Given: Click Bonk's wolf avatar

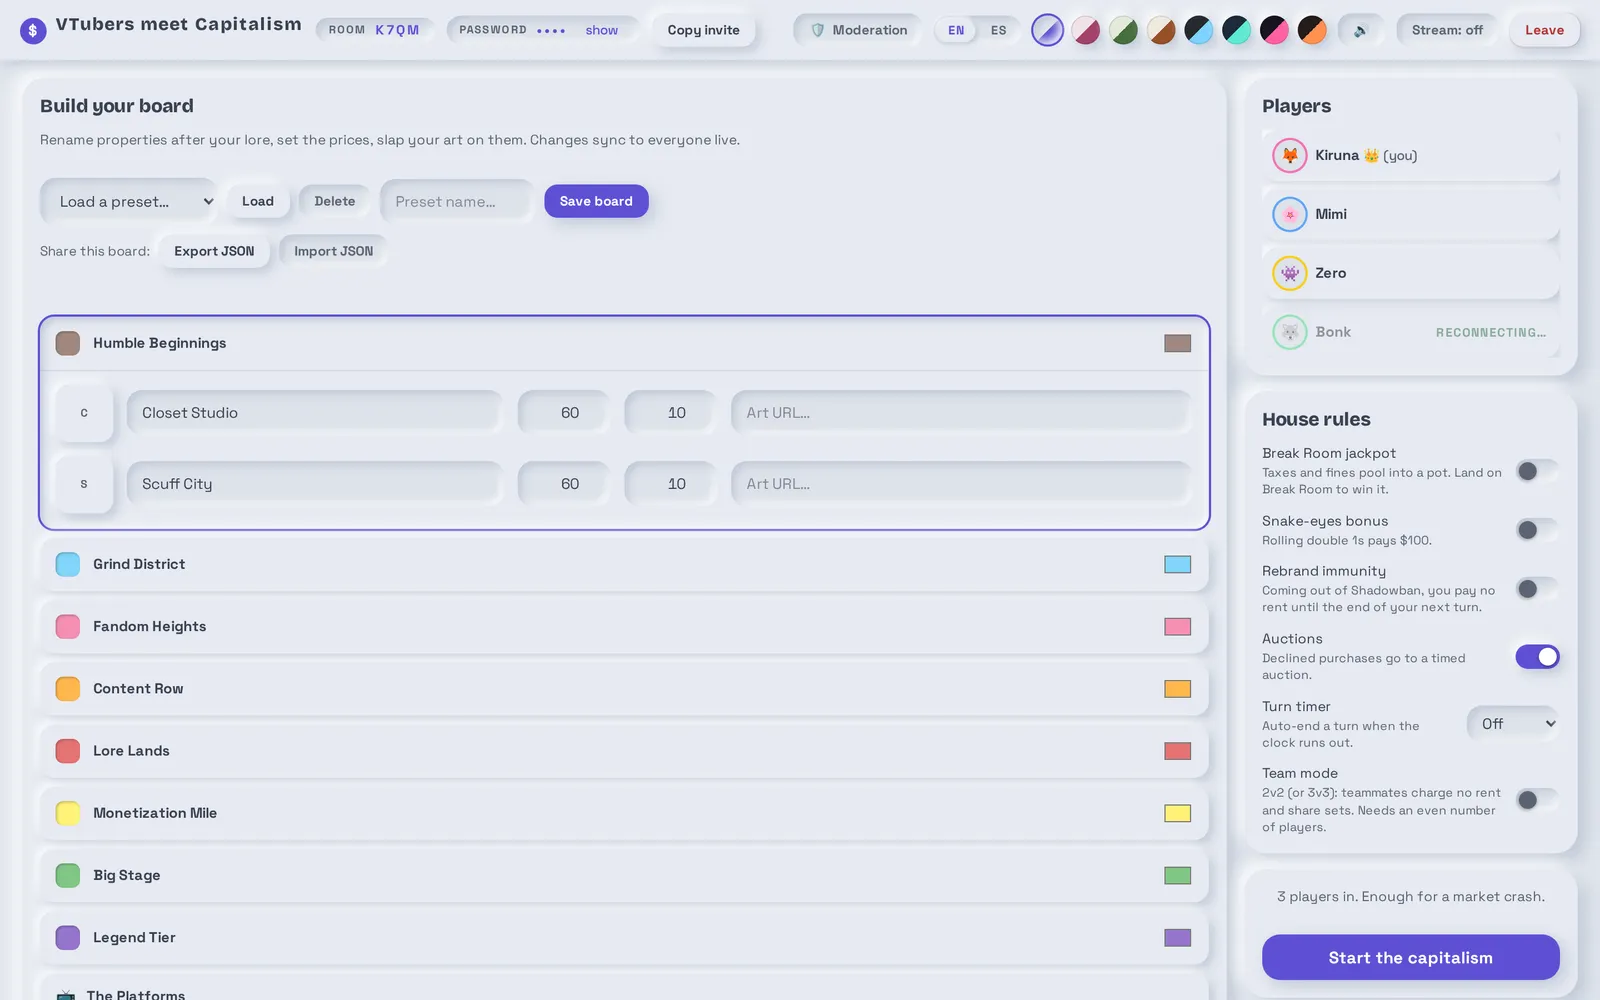Looking at the screenshot, I should pyautogui.click(x=1290, y=332).
